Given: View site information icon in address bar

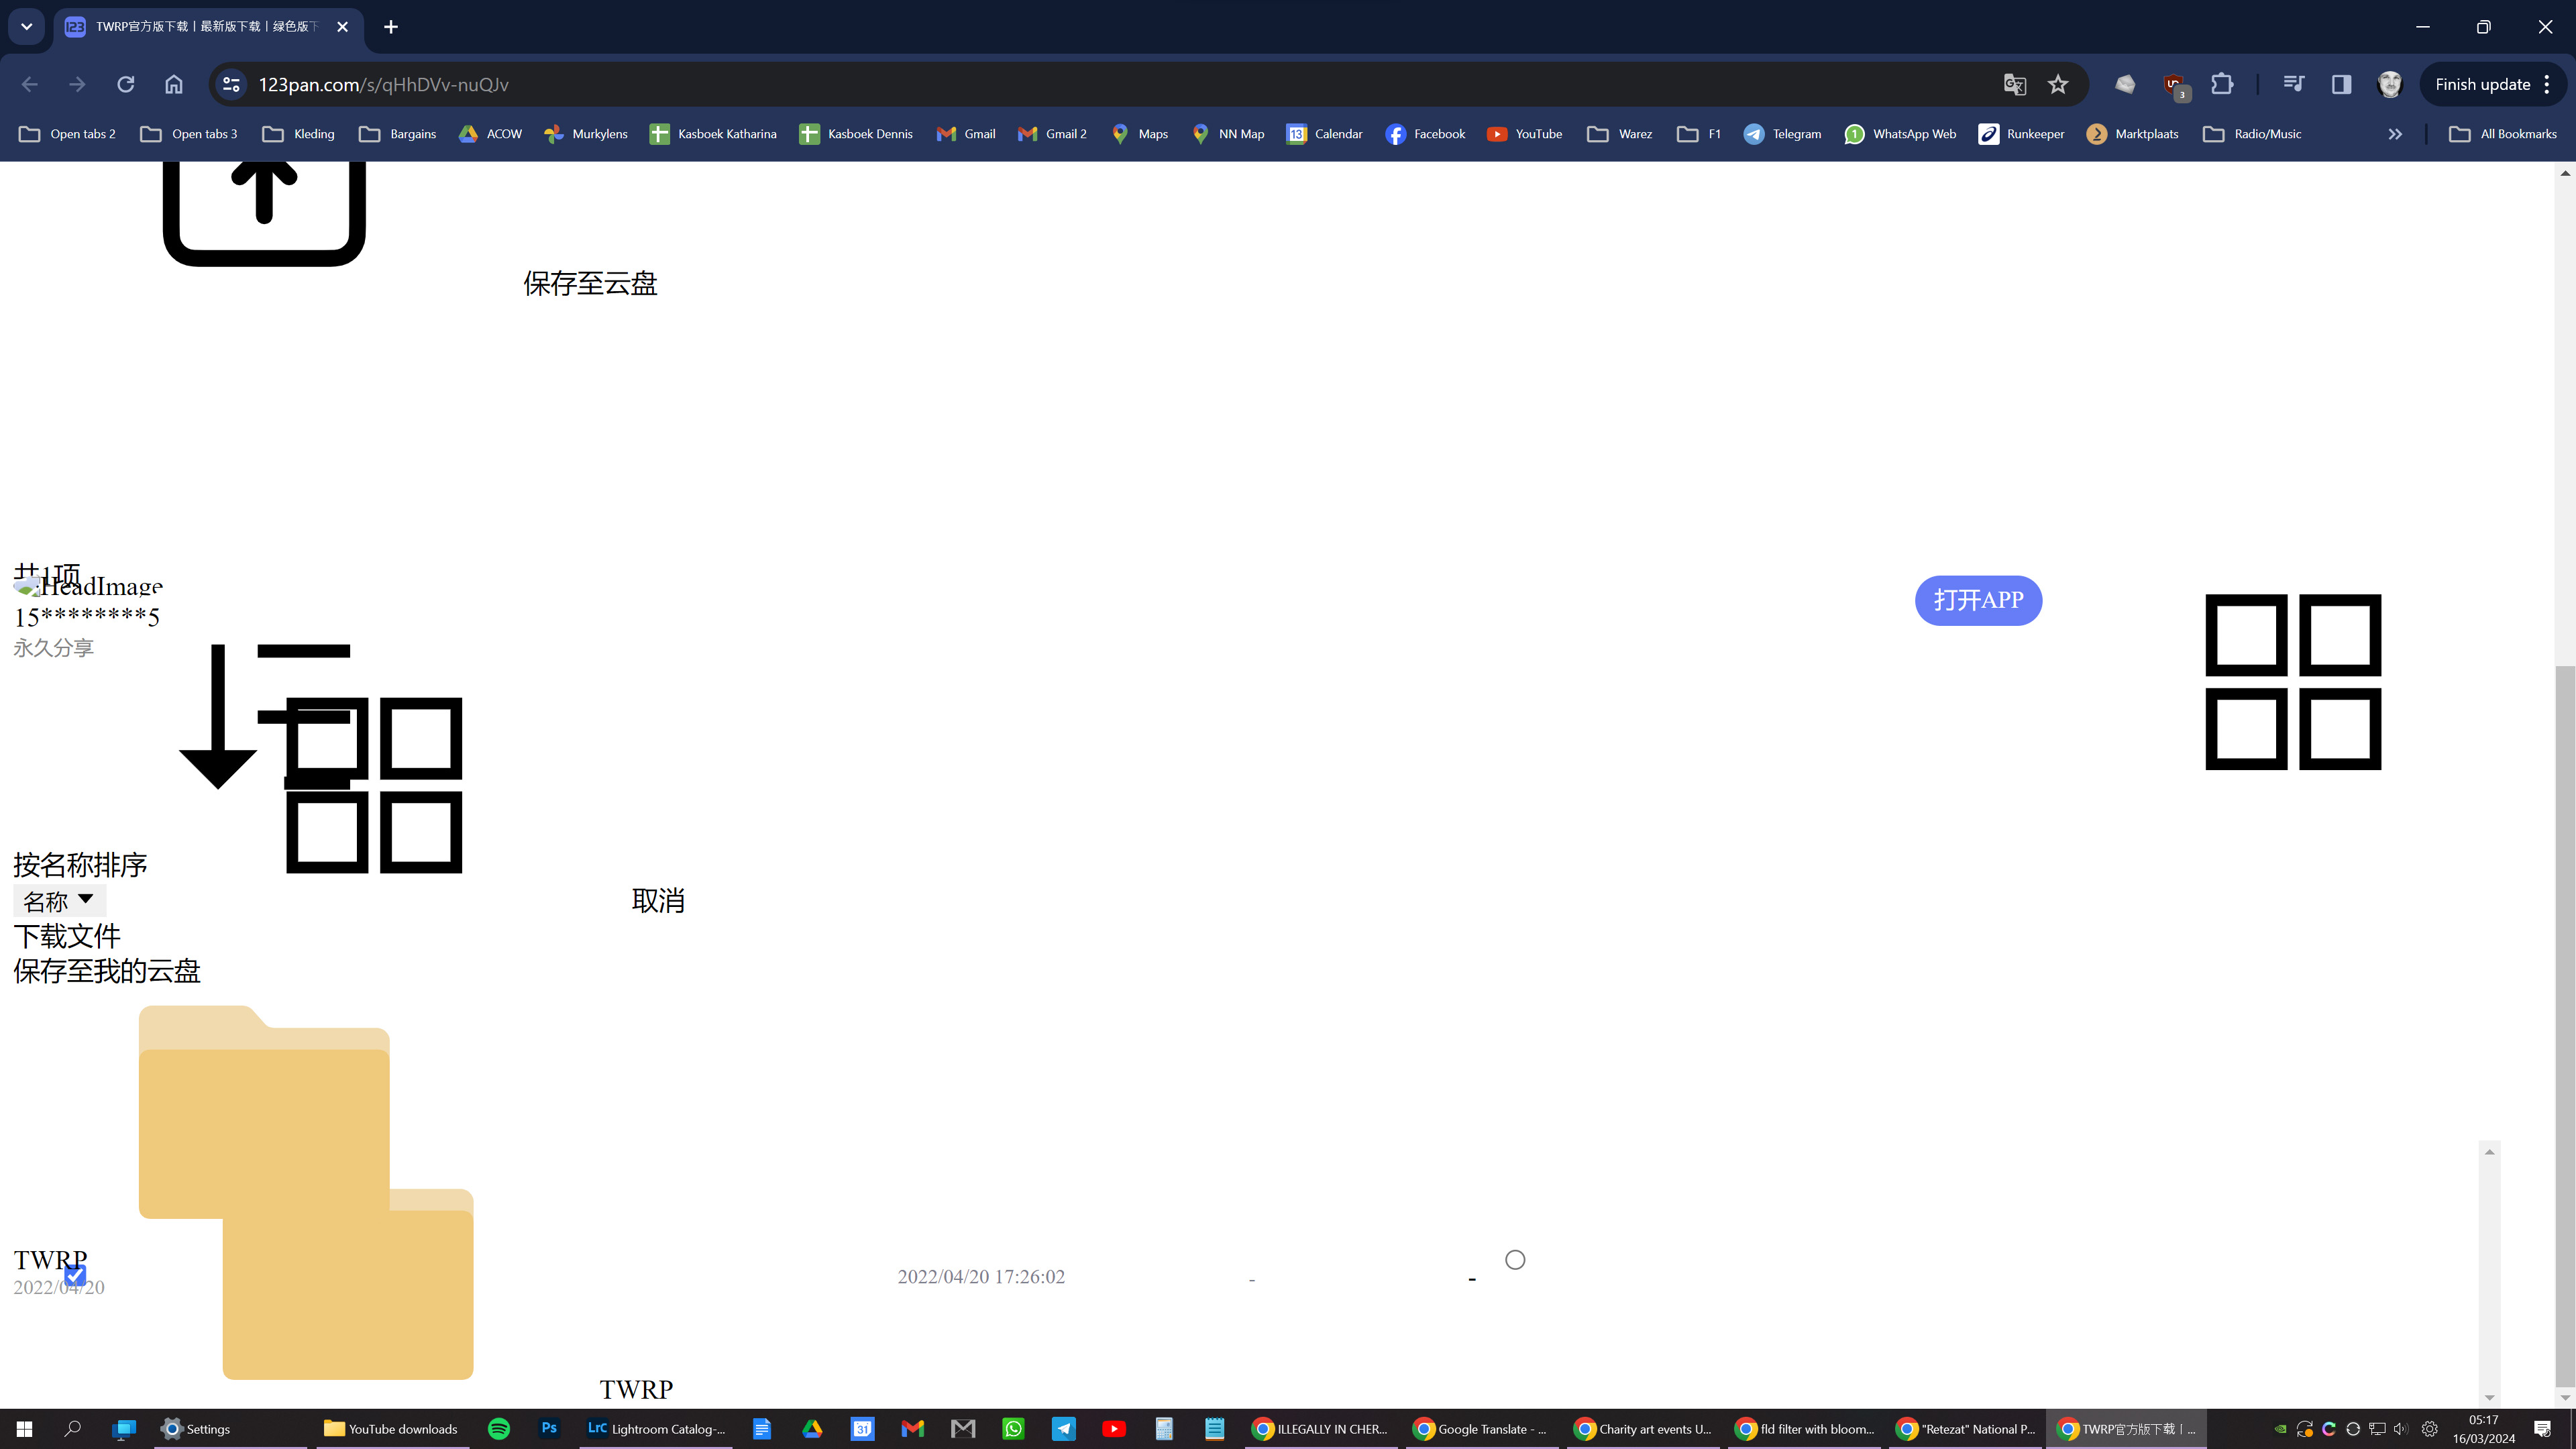Looking at the screenshot, I should coord(231,84).
